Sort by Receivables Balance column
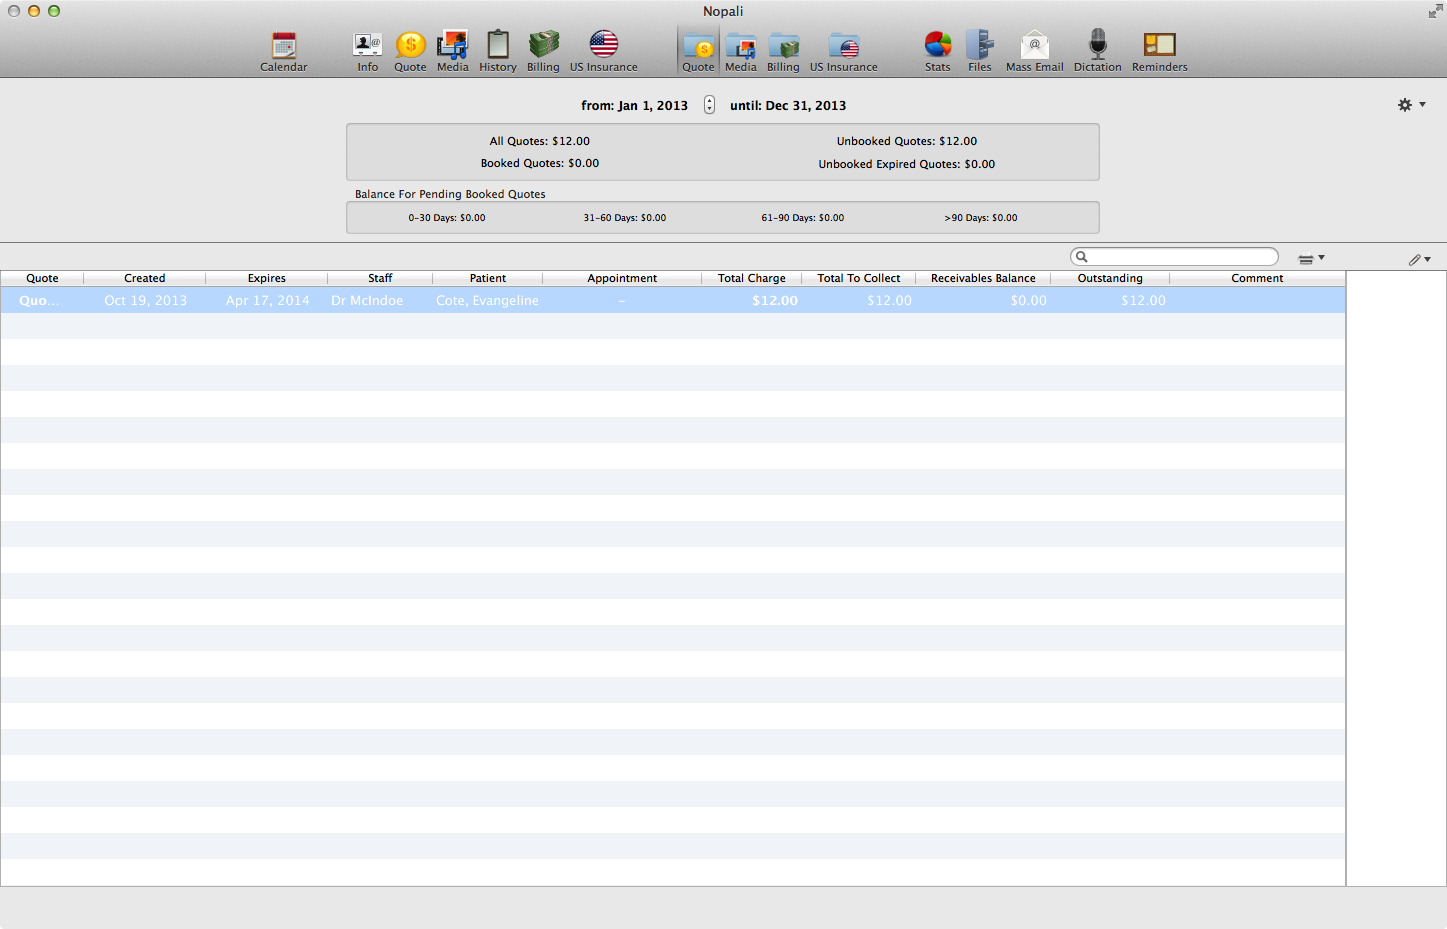 click(x=983, y=278)
